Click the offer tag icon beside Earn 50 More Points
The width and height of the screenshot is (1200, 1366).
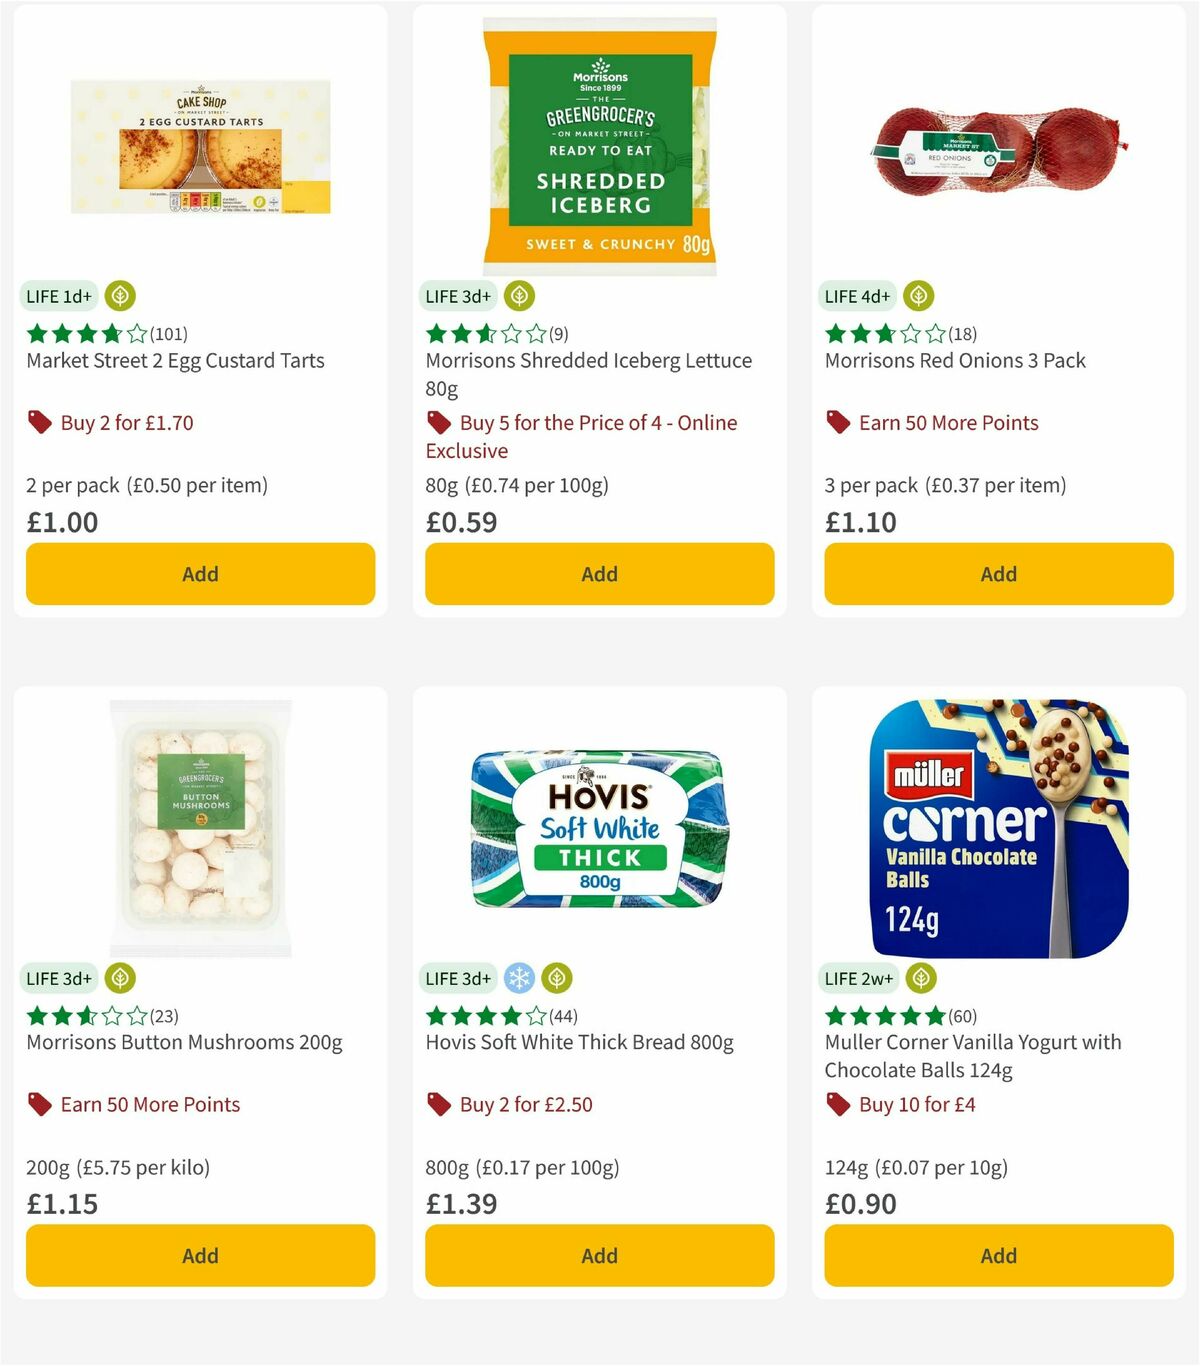pyautogui.click(x=838, y=422)
